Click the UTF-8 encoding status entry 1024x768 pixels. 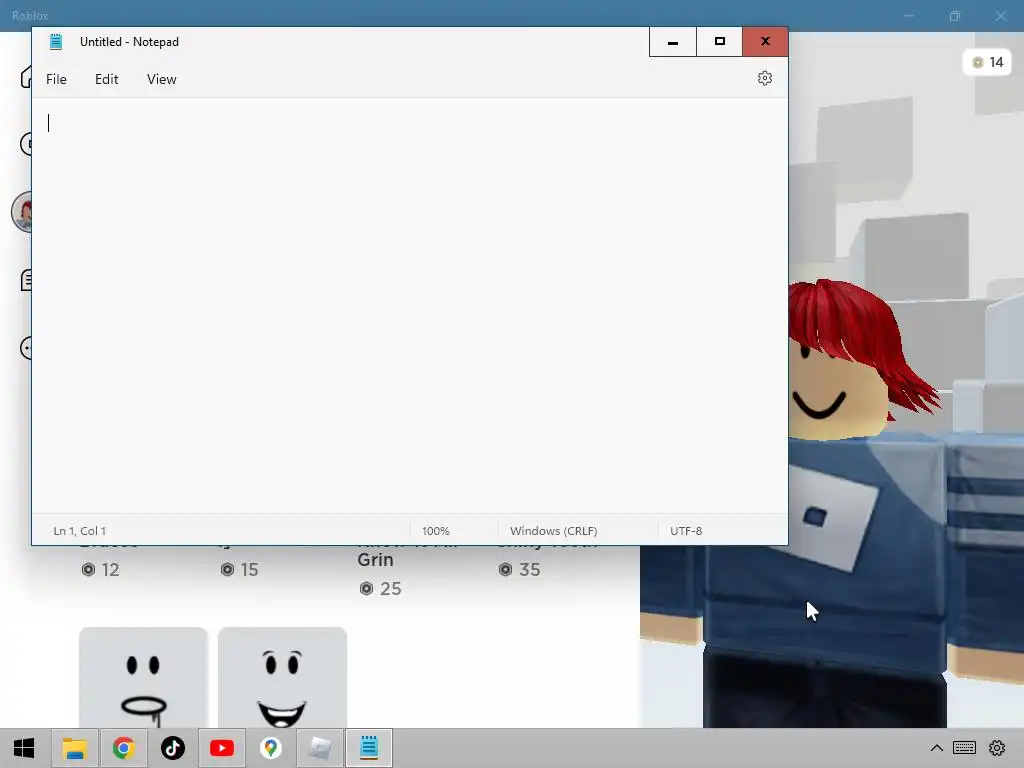coord(686,531)
